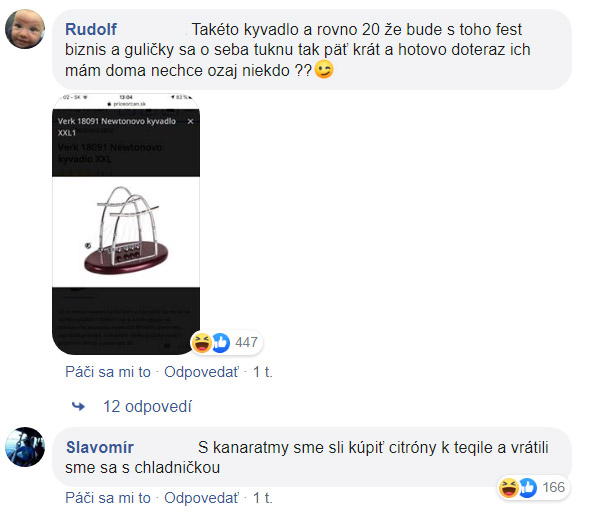Open the 447 reactions count
The width and height of the screenshot is (597, 519).
pos(246,342)
